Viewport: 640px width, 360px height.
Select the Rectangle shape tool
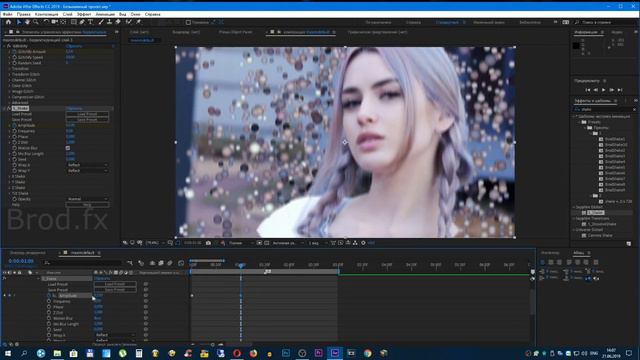click(73, 22)
